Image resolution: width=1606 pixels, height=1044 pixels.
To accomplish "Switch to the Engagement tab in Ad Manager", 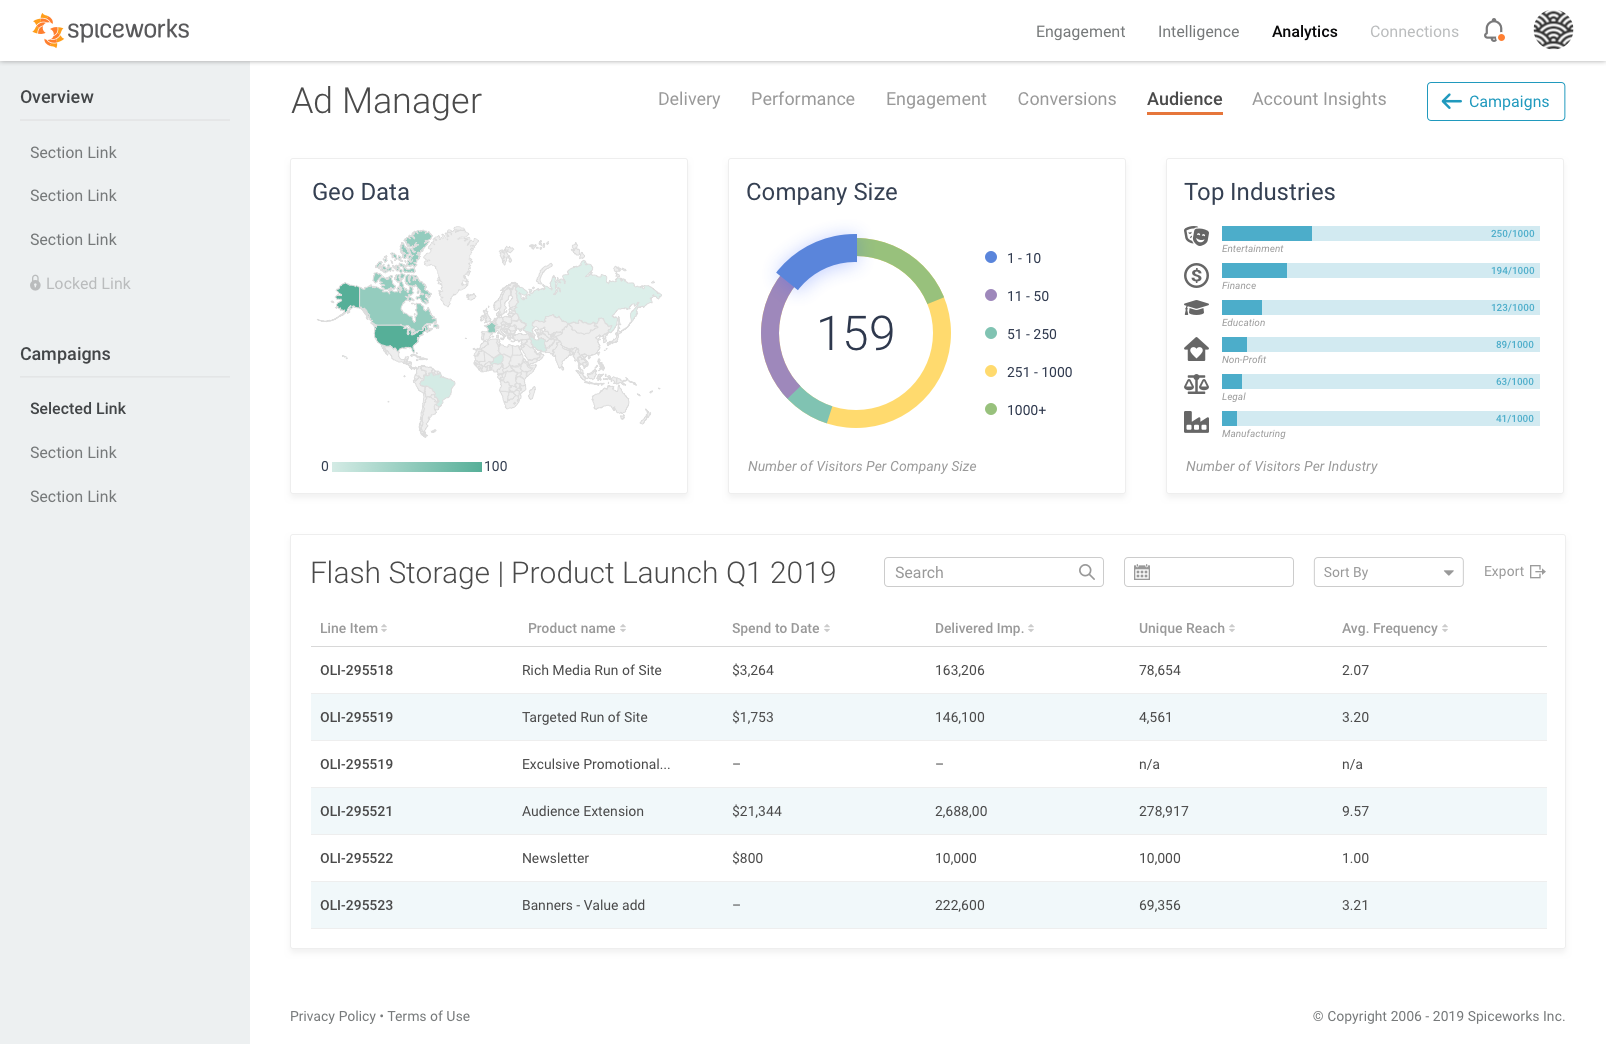I will tap(936, 99).
